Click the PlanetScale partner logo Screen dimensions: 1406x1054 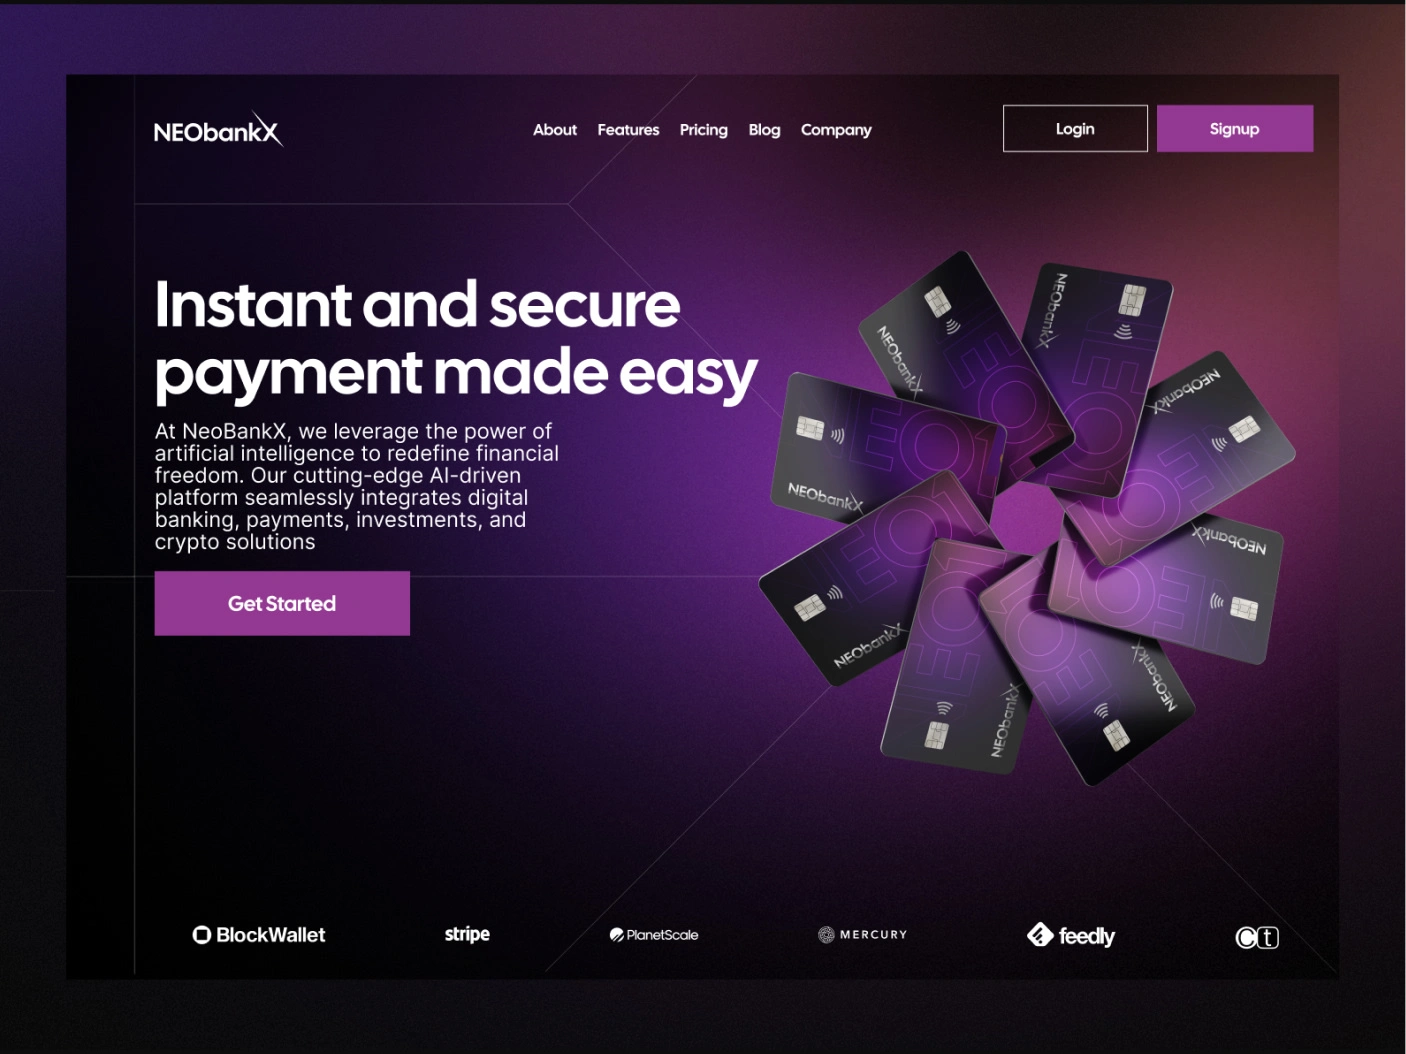(x=654, y=935)
